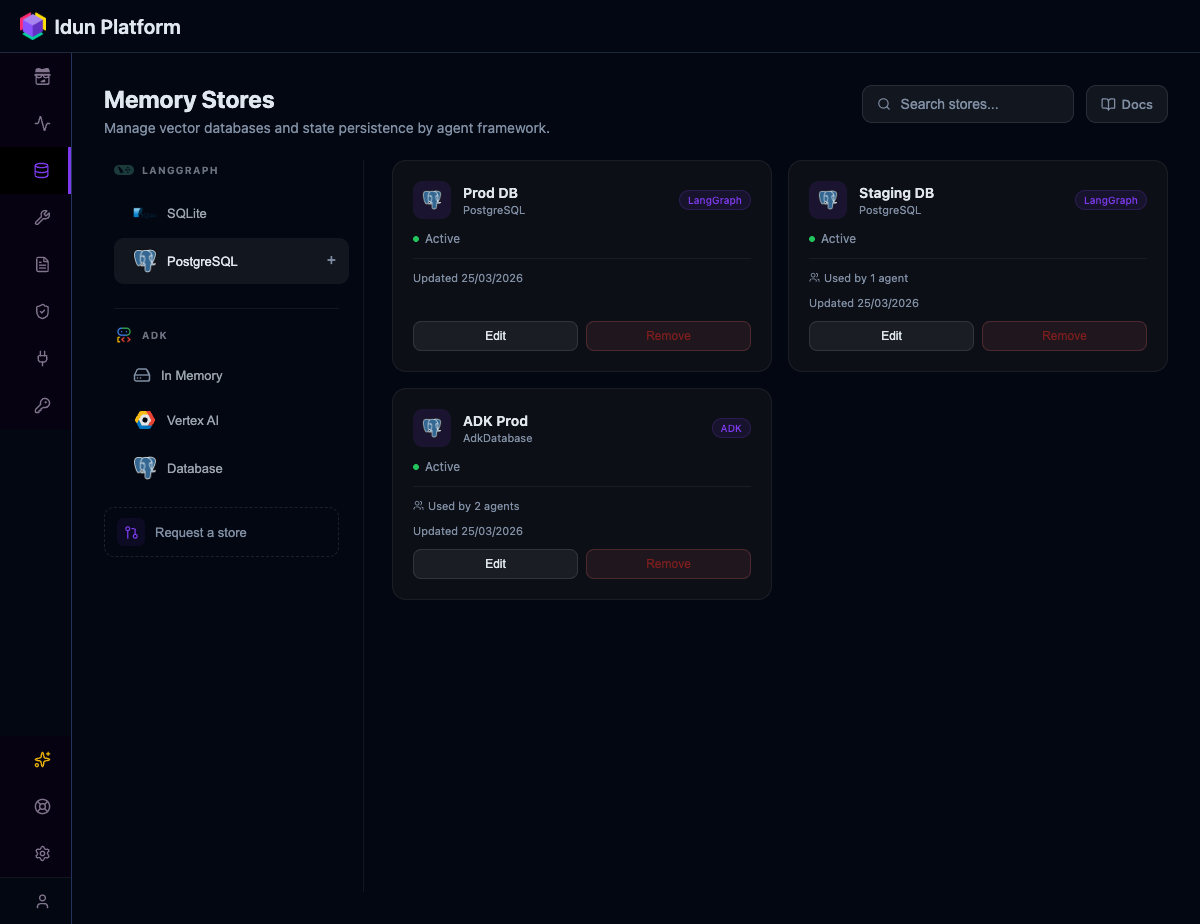Click the book icon in Docs button
Screen dimensions: 1200x924
[1108, 104]
